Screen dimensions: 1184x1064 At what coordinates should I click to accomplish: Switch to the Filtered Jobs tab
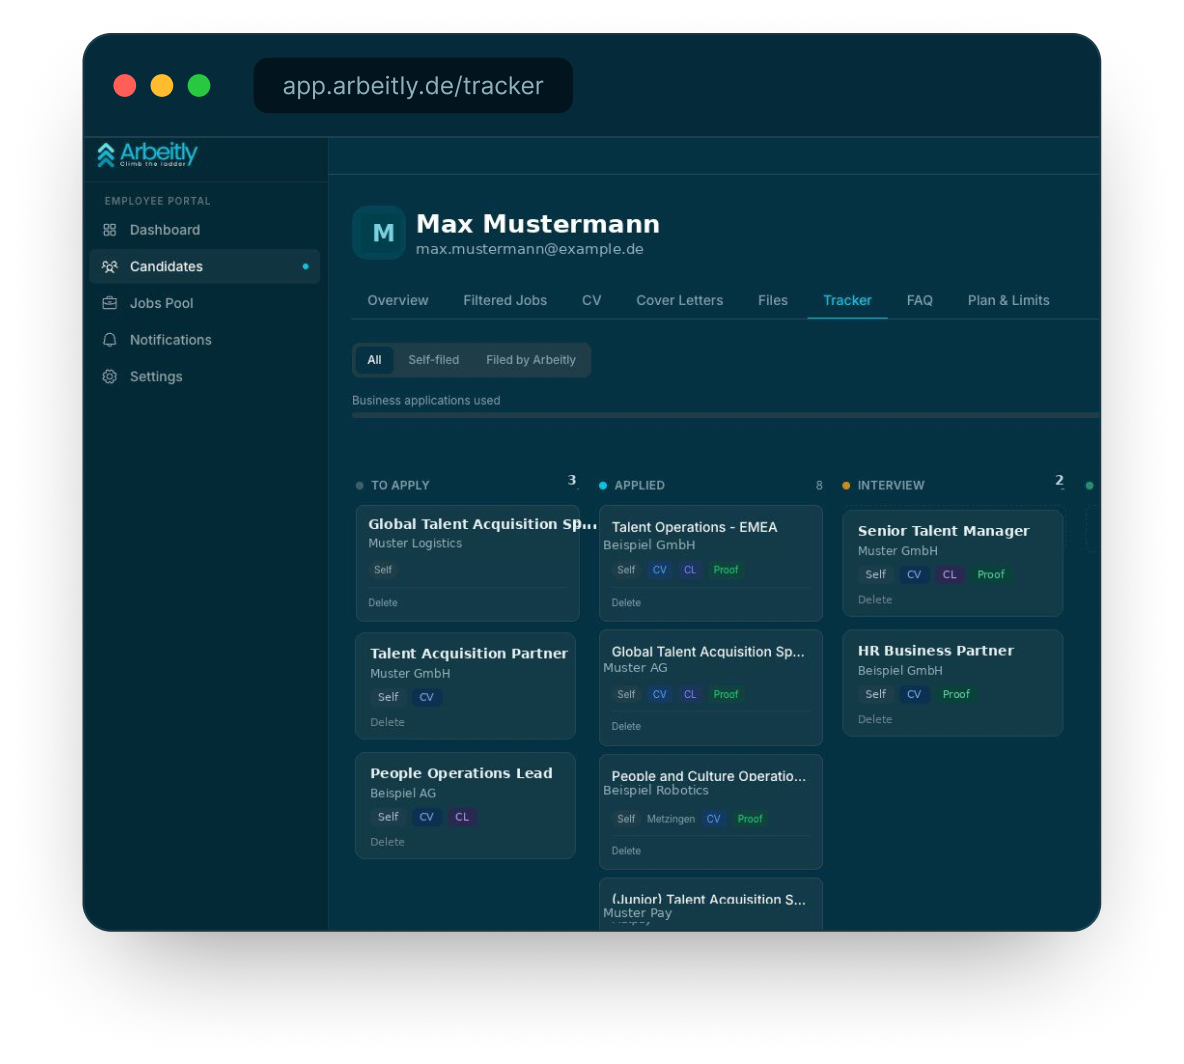coord(505,300)
